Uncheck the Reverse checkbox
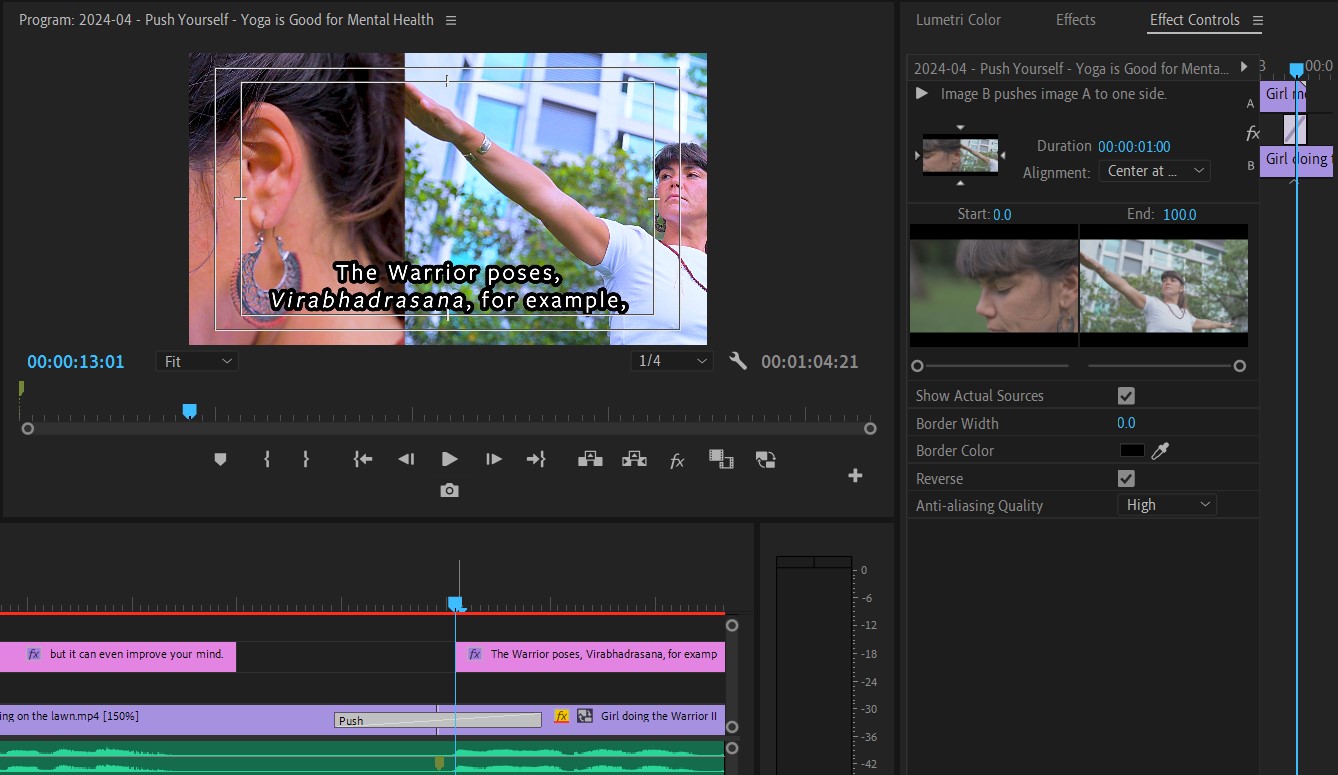 point(1126,479)
